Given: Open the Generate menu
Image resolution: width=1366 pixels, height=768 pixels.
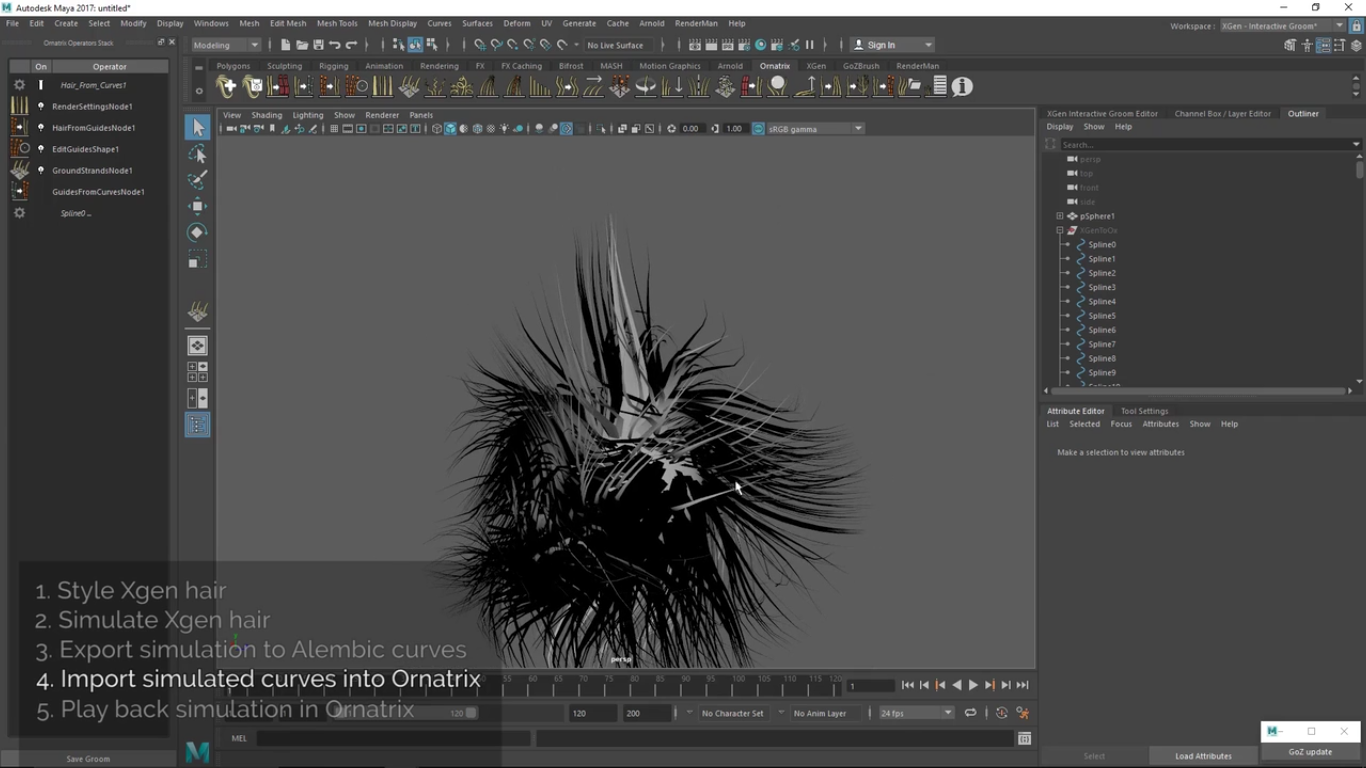Looking at the screenshot, I should tap(579, 23).
